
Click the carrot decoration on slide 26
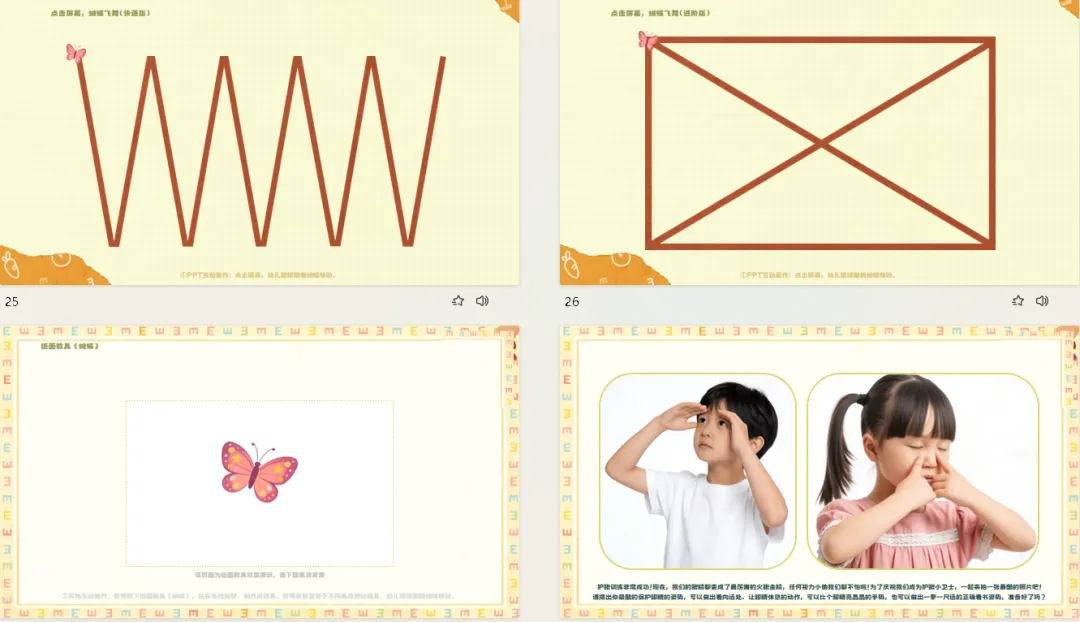[572, 265]
